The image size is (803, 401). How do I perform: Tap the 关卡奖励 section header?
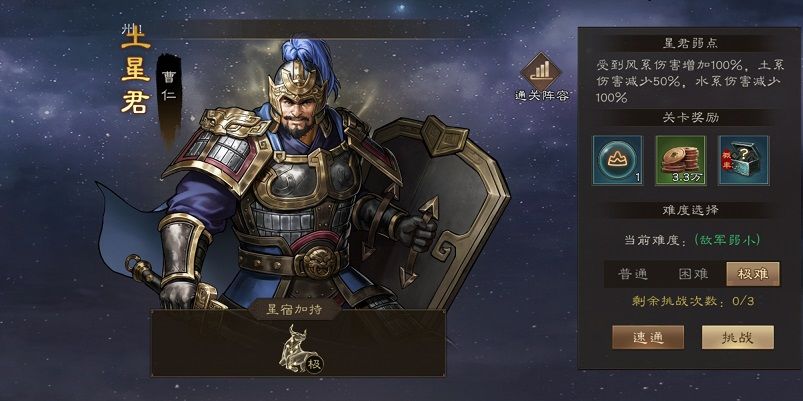[x=690, y=118]
